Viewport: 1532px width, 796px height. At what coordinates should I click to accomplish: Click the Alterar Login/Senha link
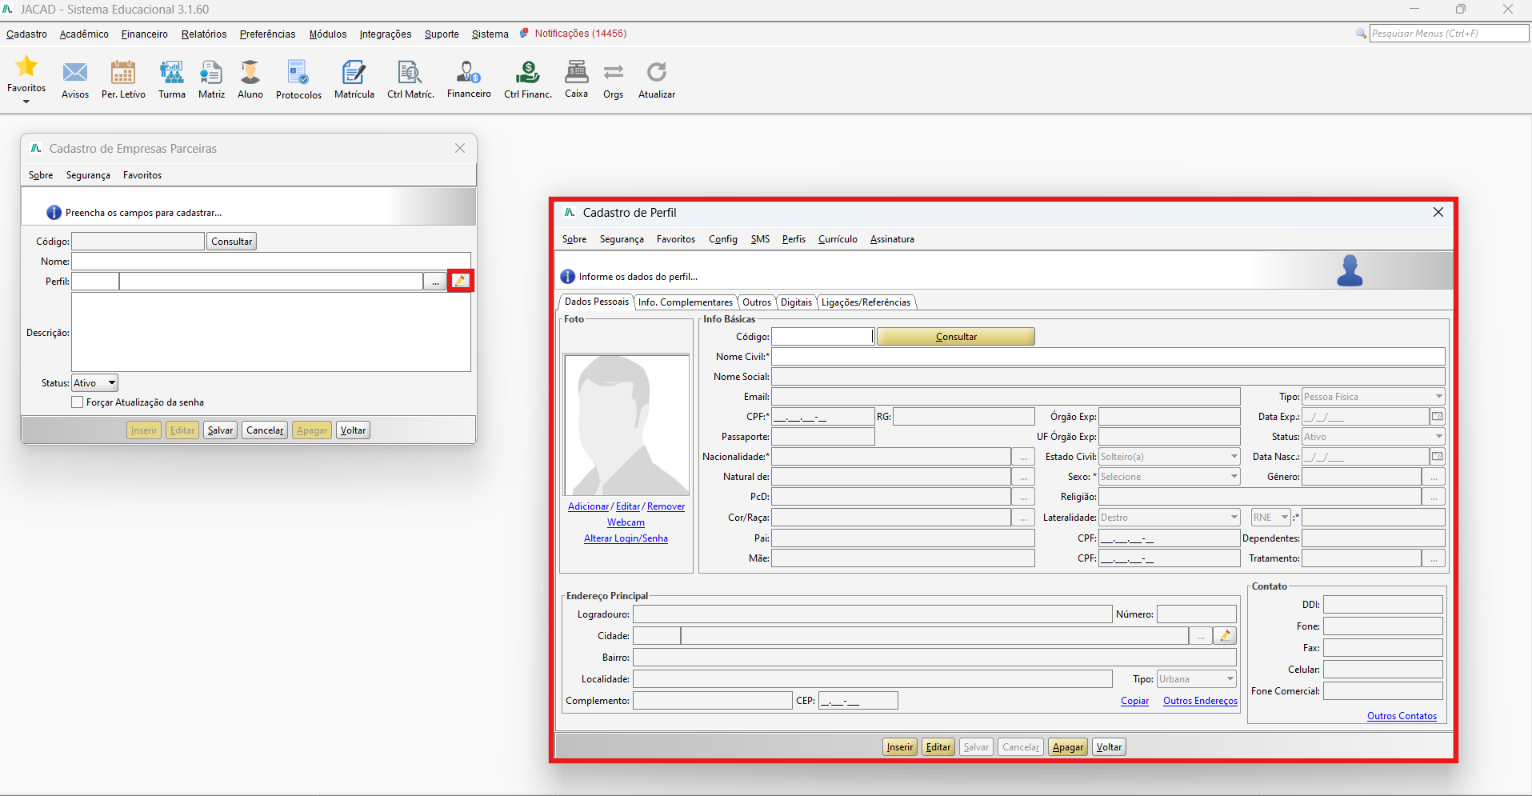(626, 538)
